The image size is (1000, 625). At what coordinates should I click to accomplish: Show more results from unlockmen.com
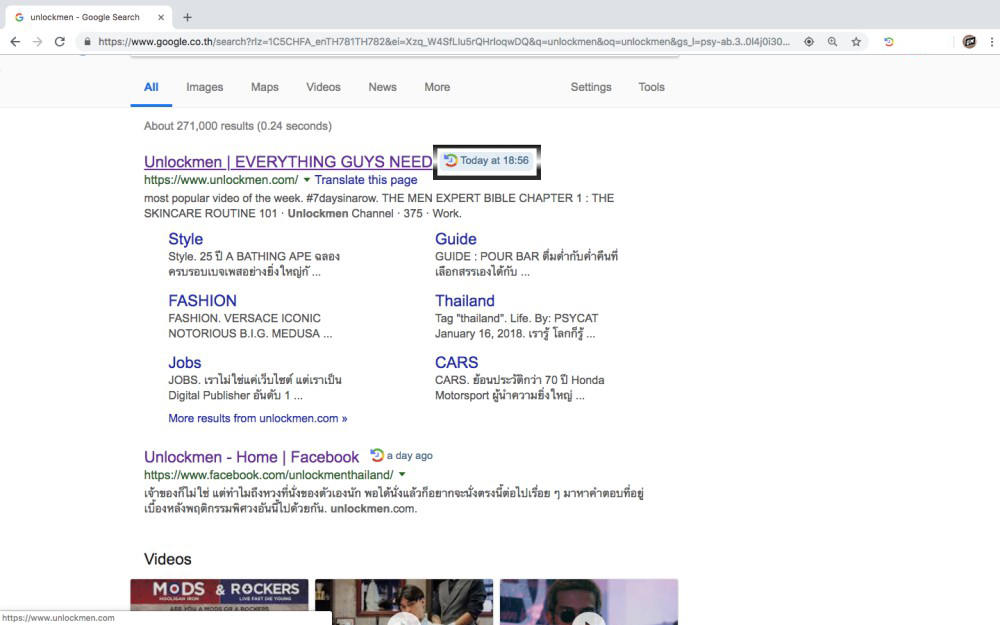pos(258,418)
